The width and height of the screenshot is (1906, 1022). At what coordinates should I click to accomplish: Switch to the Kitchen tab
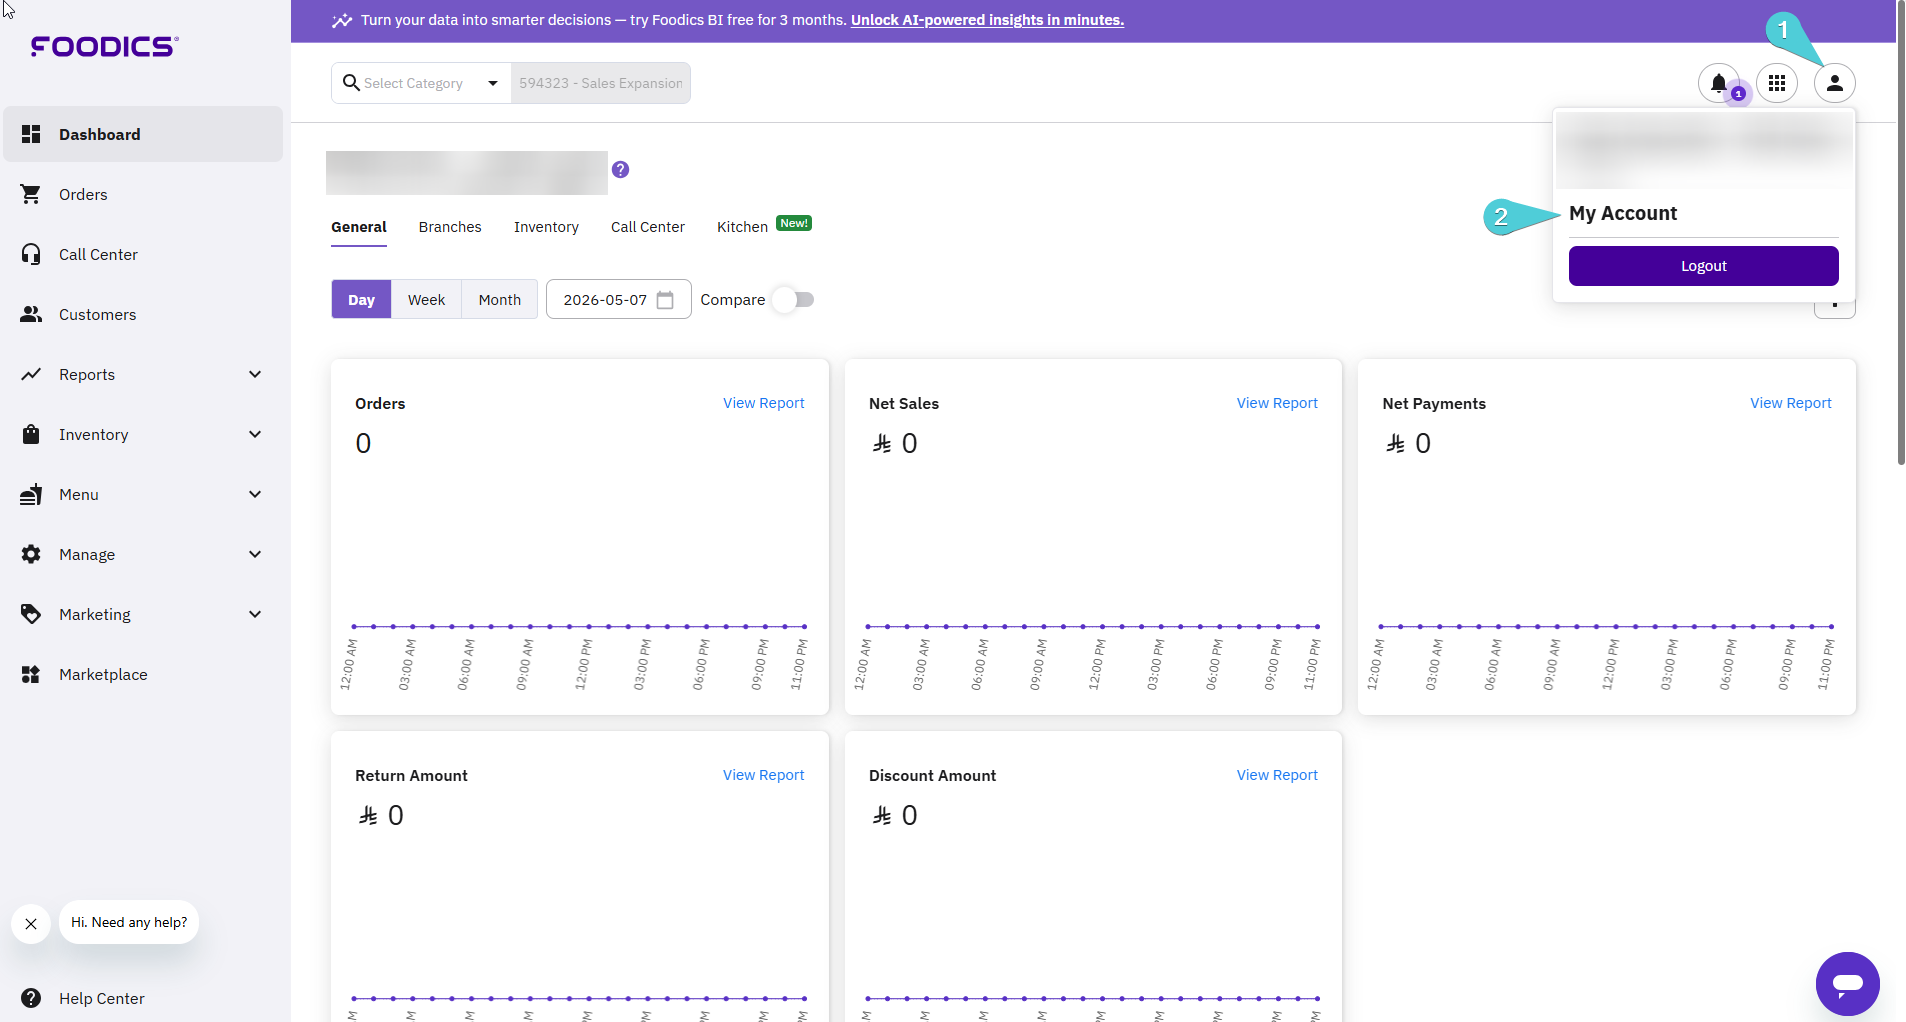(742, 227)
